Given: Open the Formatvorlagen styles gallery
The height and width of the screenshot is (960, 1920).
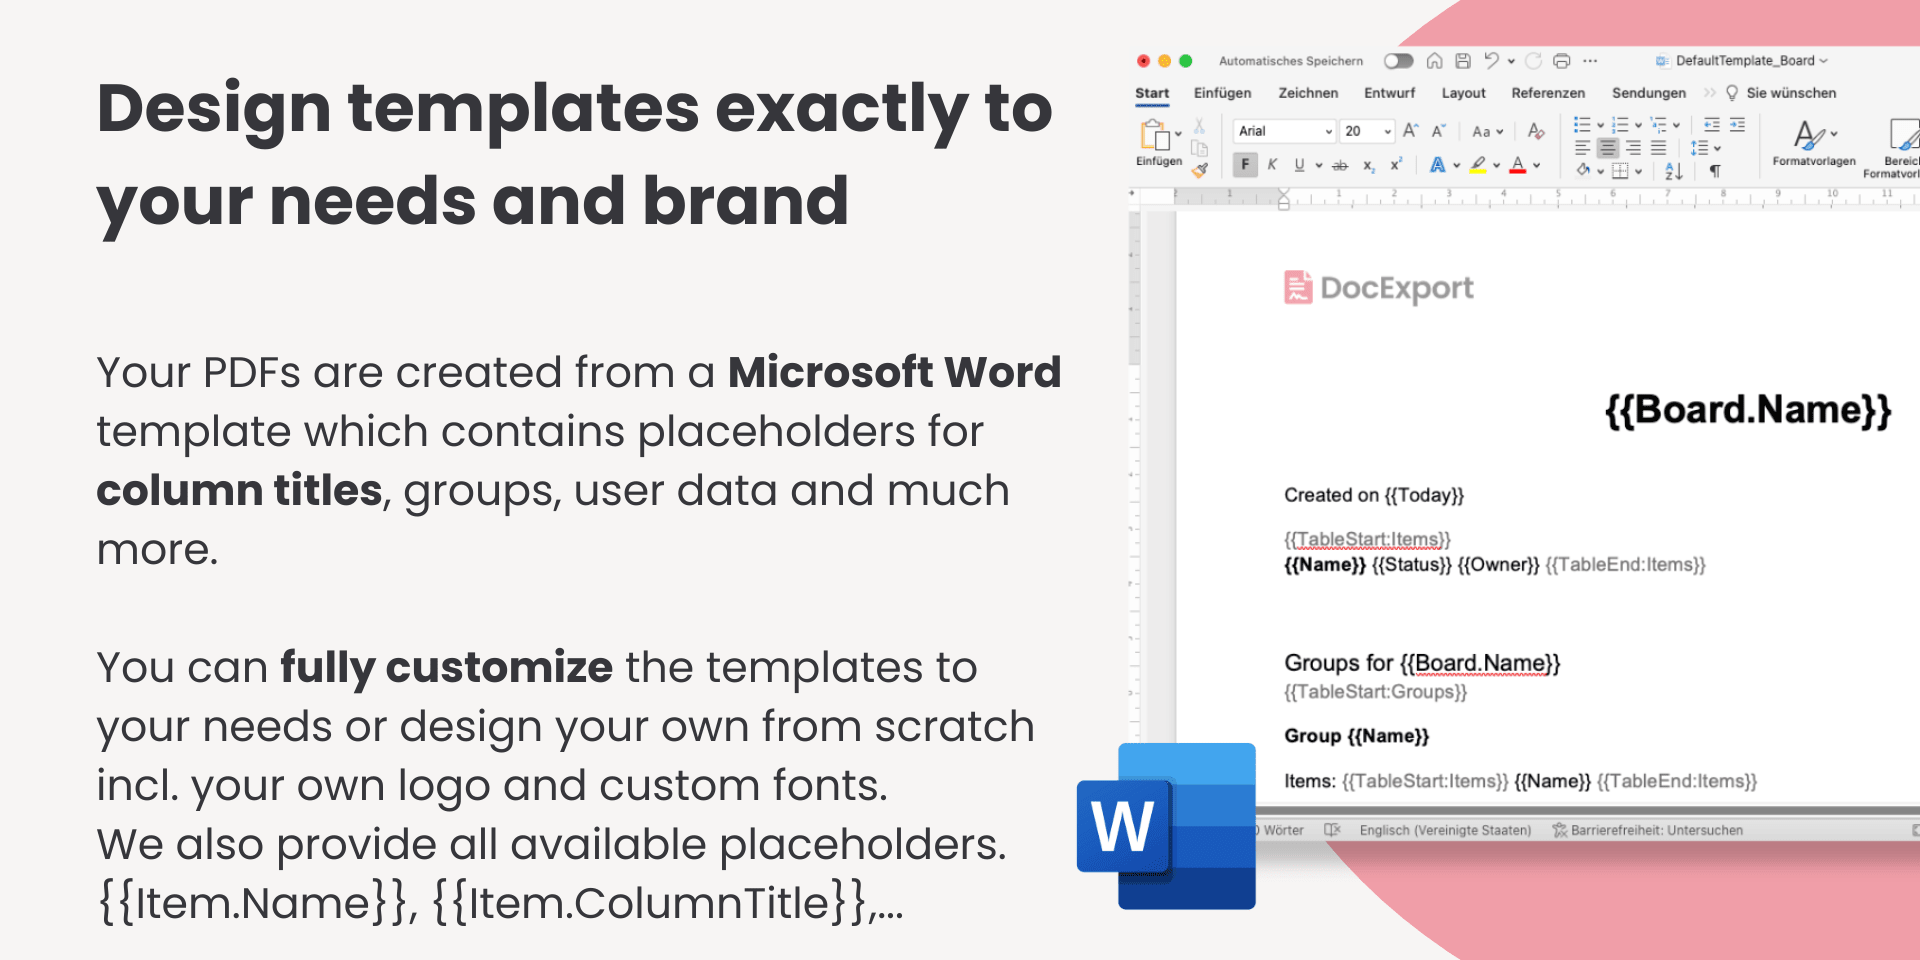Looking at the screenshot, I should (x=1814, y=142).
